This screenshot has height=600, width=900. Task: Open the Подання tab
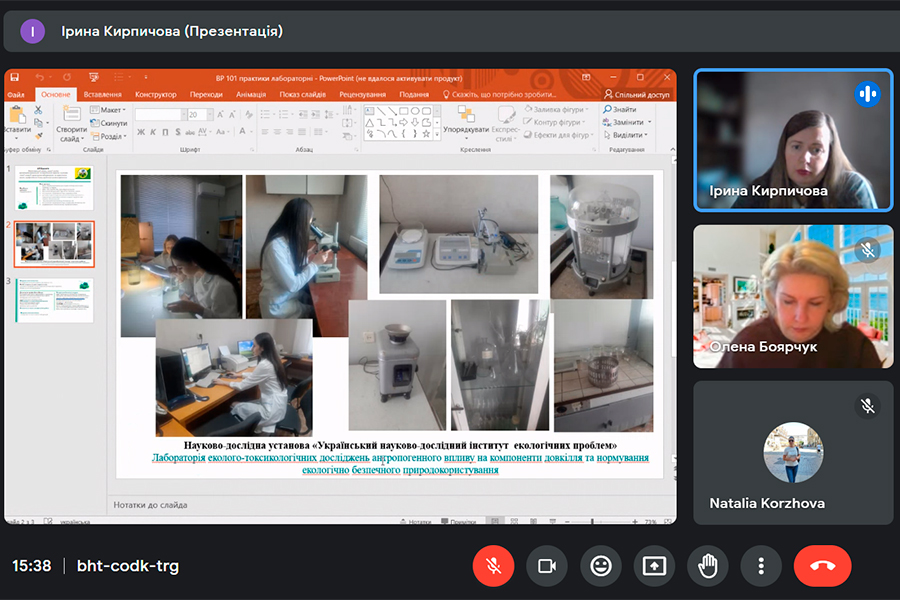(414, 95)
